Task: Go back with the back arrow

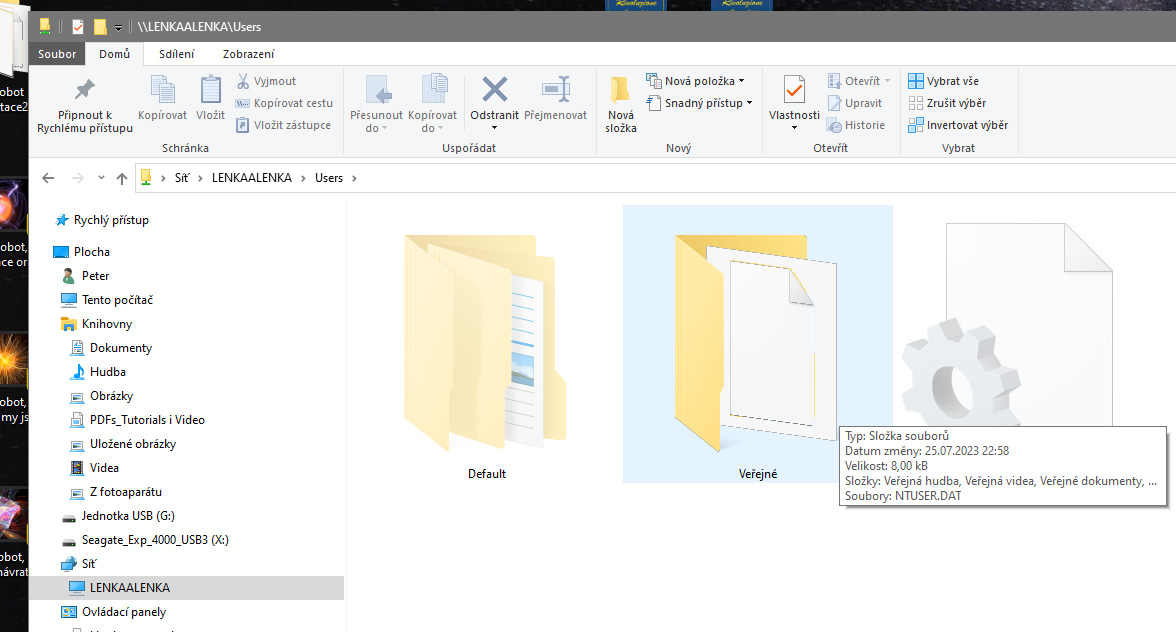Action: pyautogui.click(x=48, y=178)
